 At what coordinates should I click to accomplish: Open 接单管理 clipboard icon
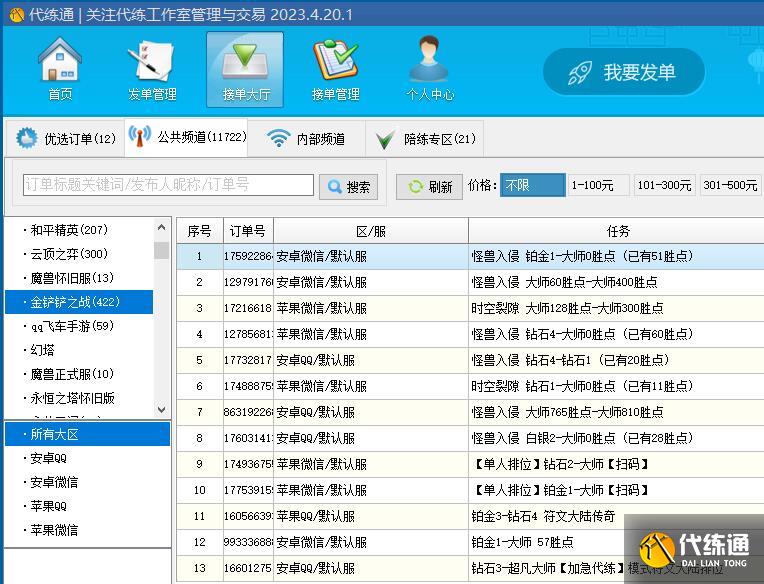[x=335, y=68]
